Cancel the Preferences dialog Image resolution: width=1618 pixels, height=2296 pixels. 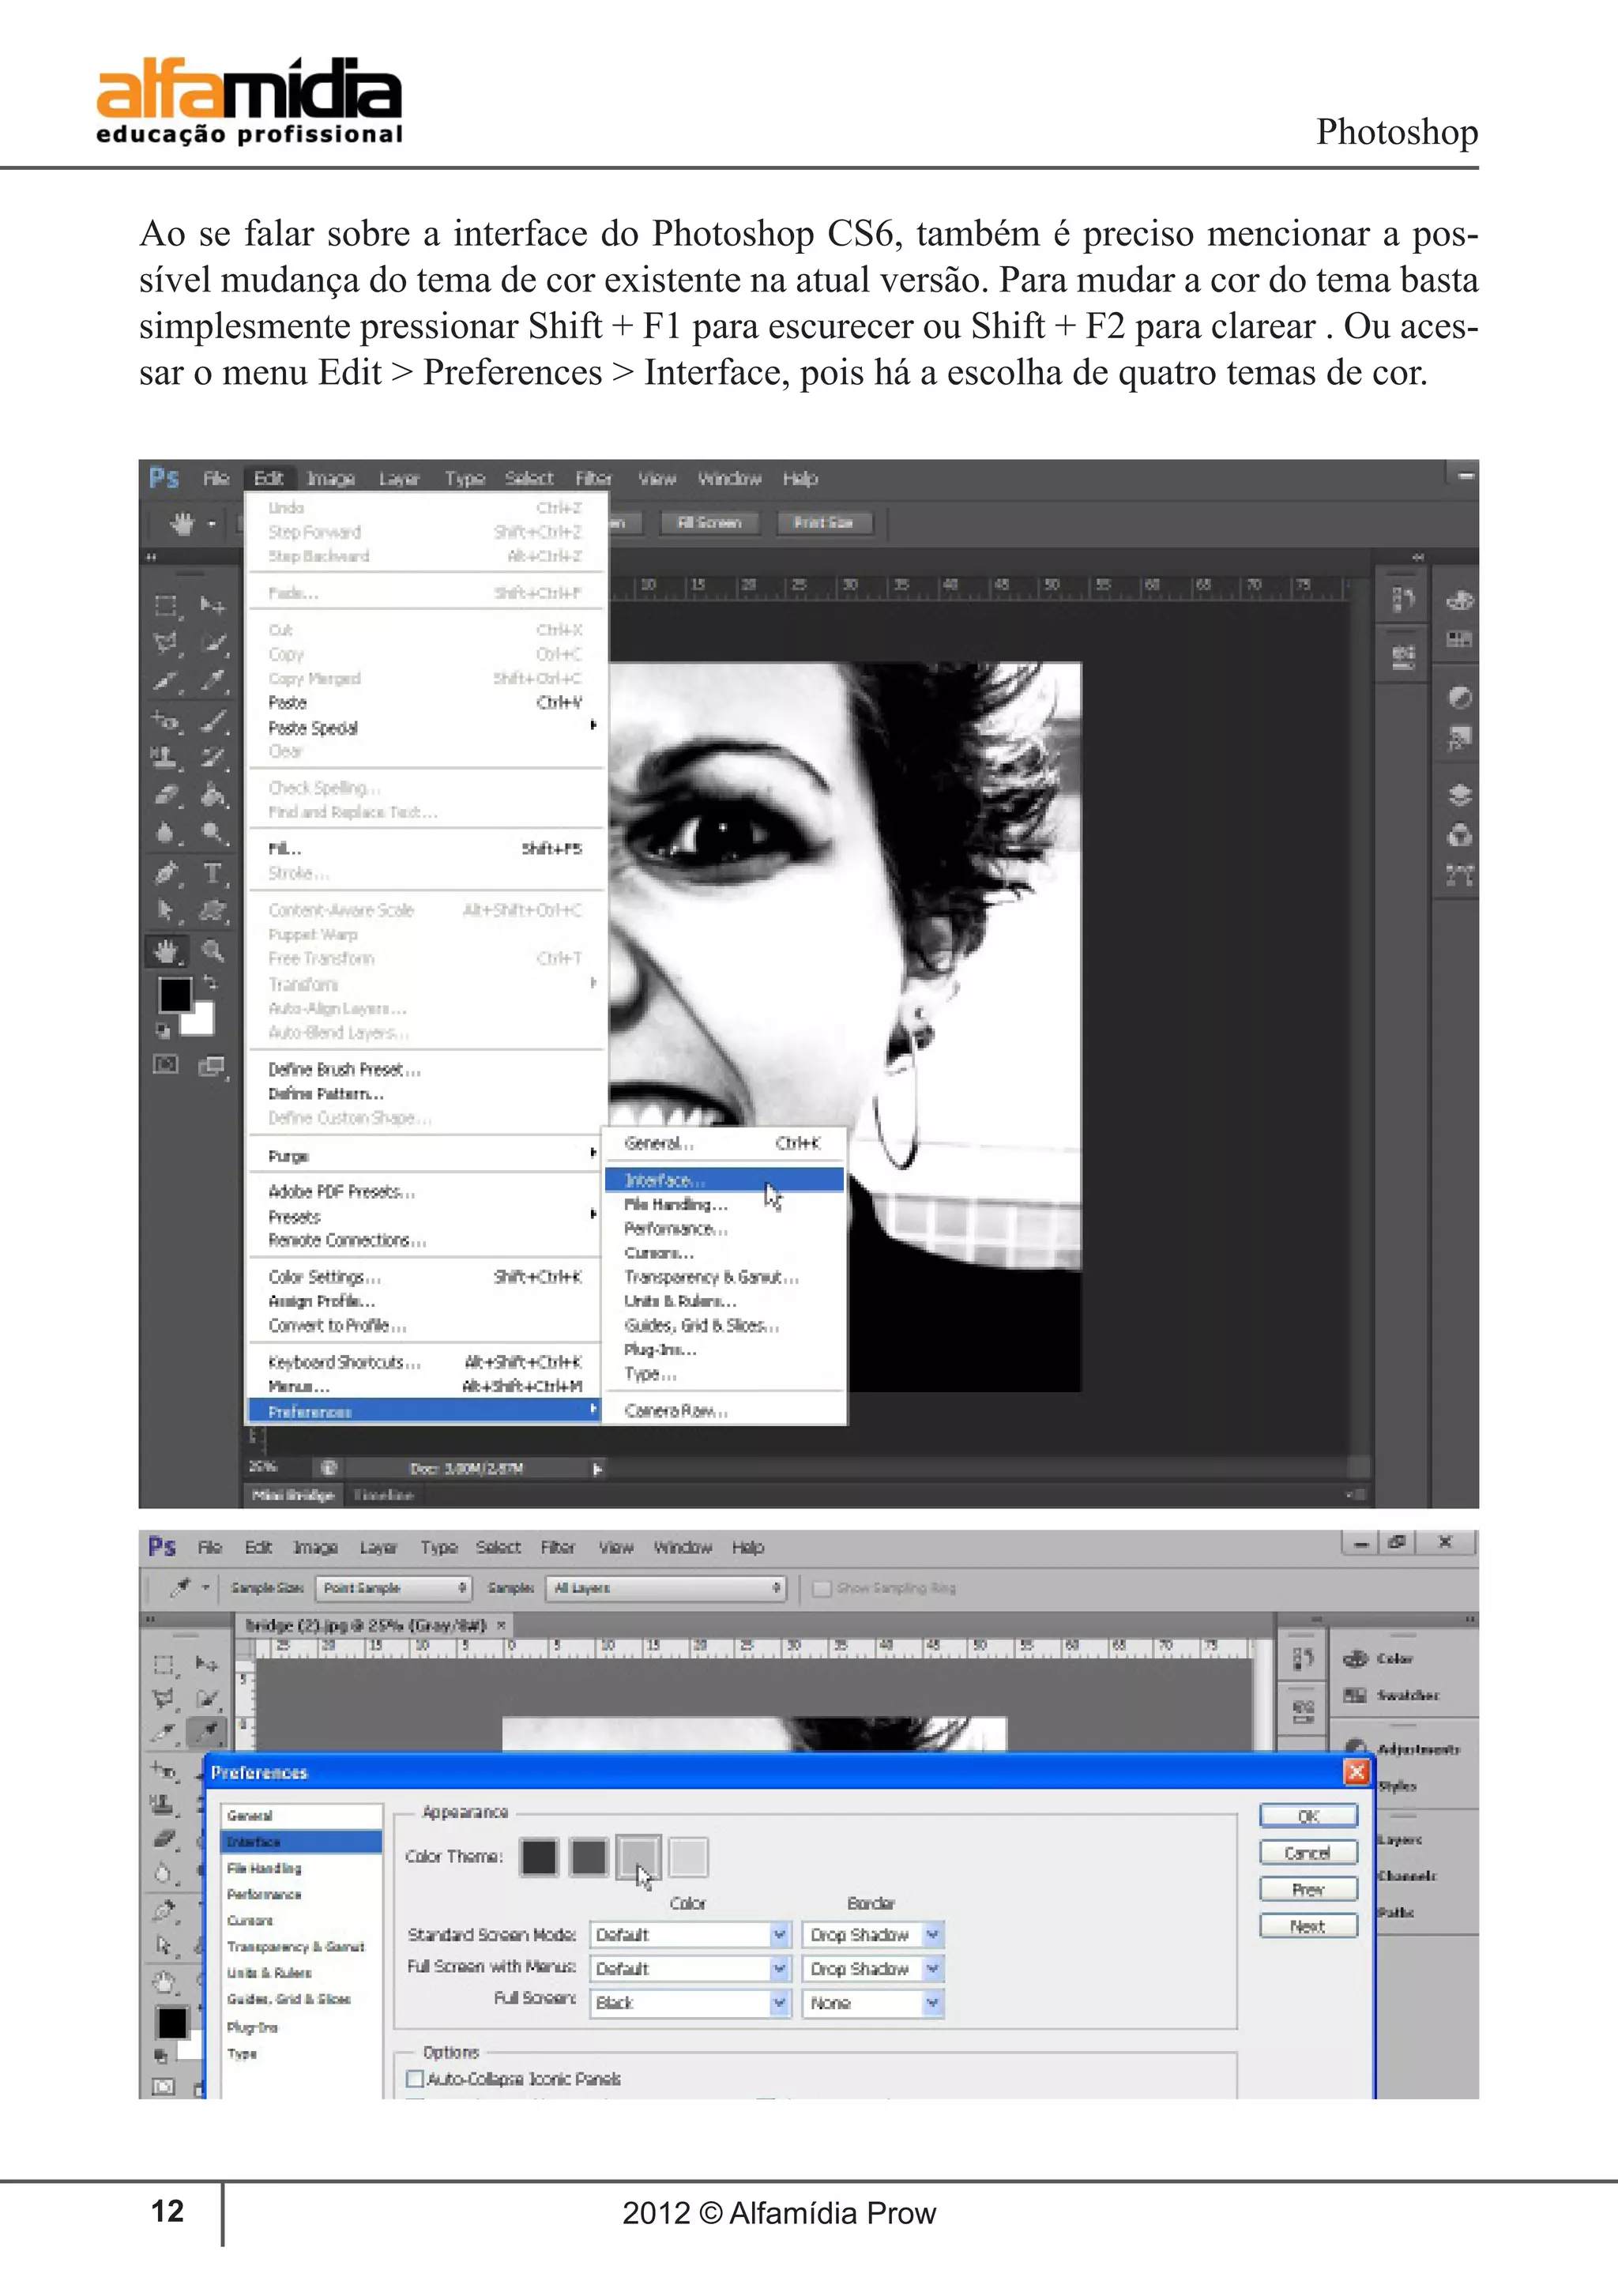[x=1308, y=1853]
